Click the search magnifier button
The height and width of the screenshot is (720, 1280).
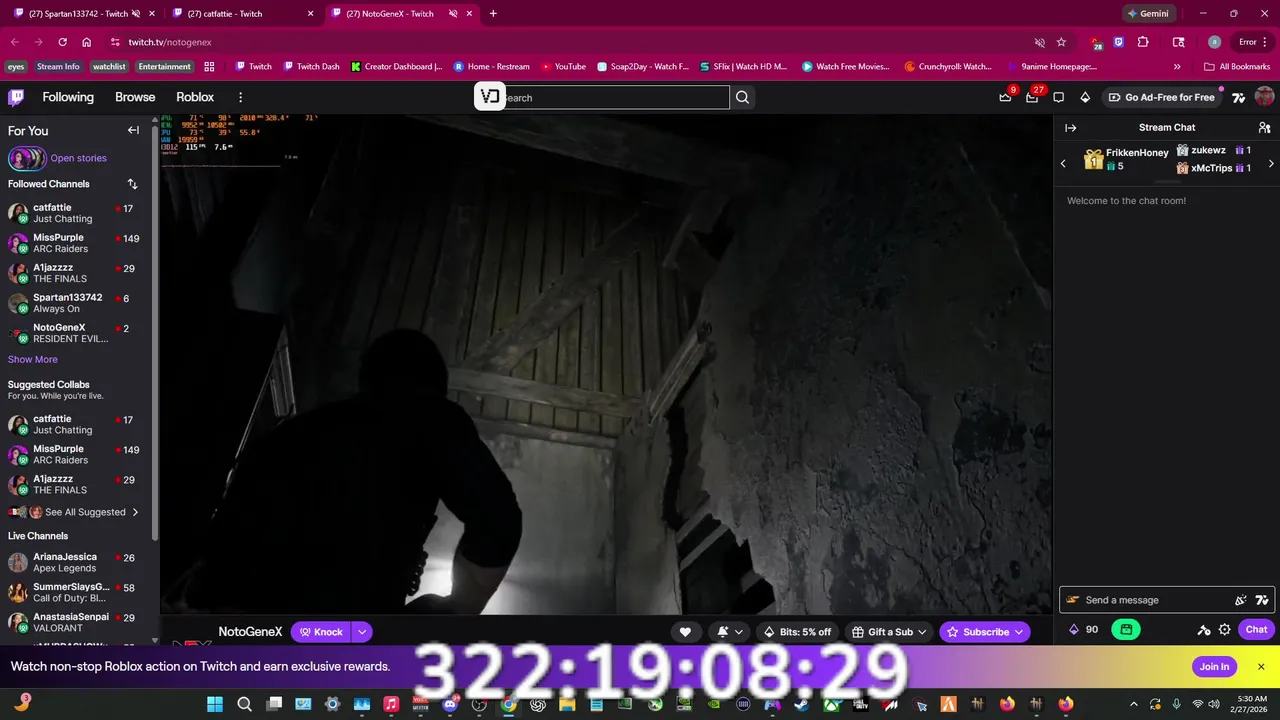(x=742, y=97)
